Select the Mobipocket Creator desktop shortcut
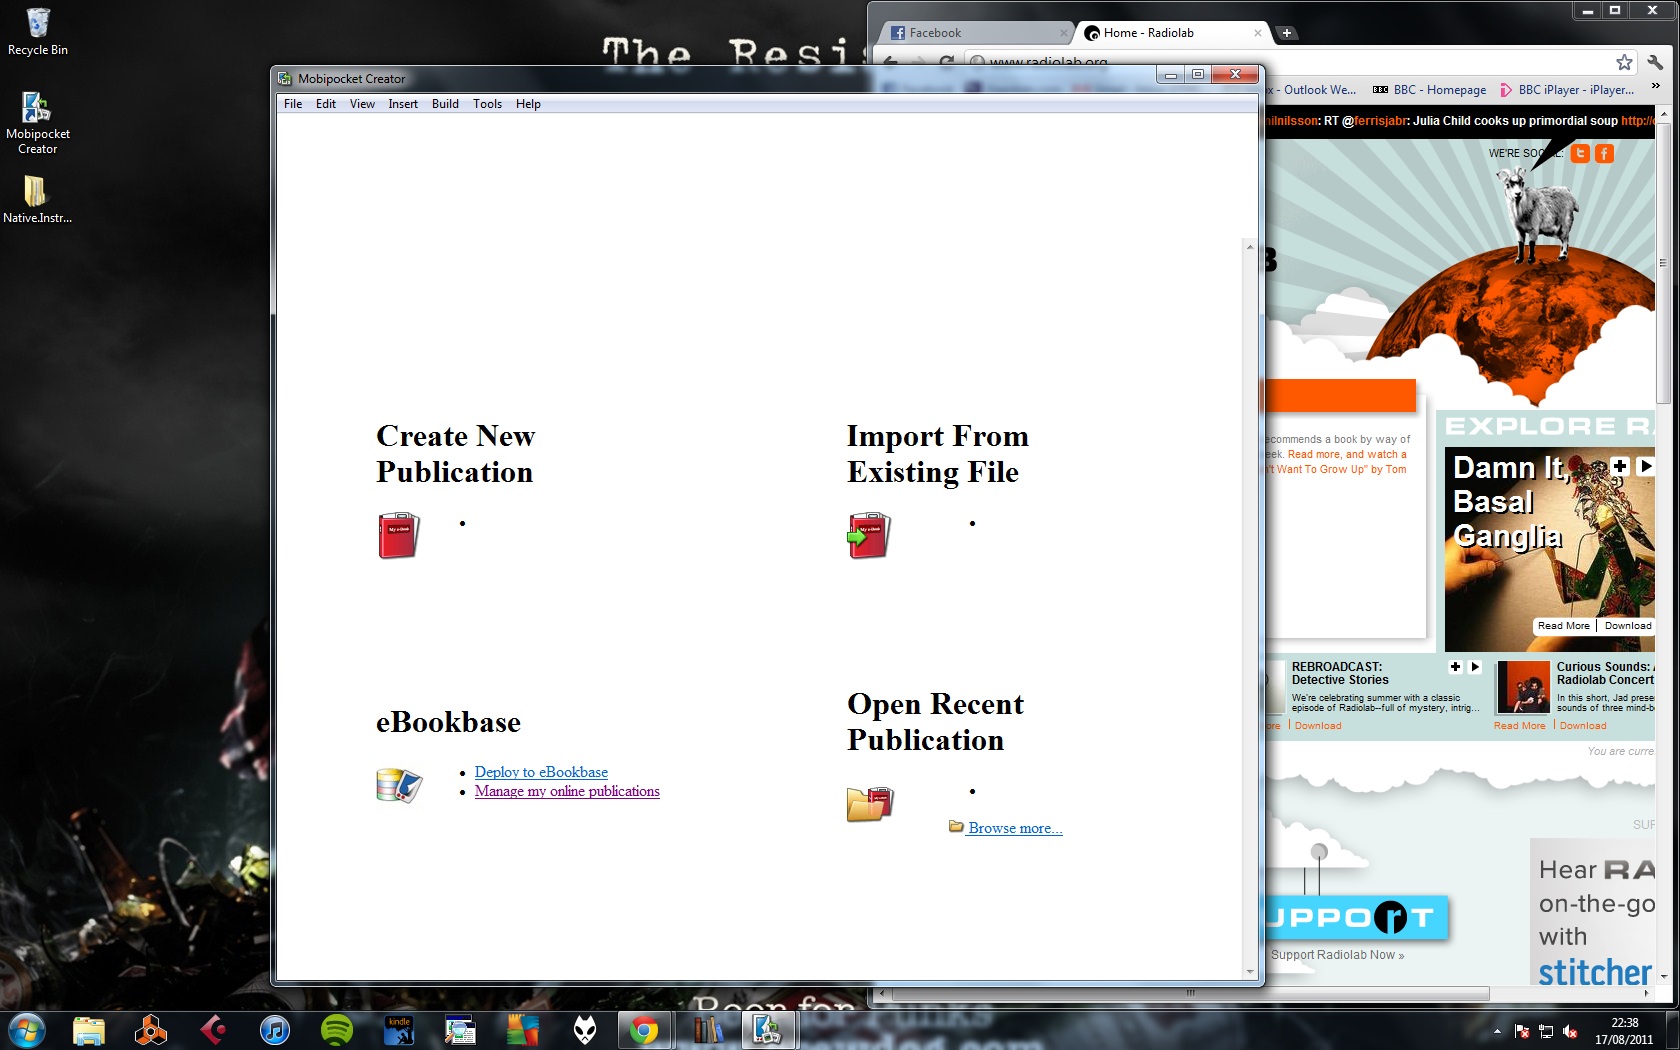This screenshot has width=1680, height=1050. point(38,122)
